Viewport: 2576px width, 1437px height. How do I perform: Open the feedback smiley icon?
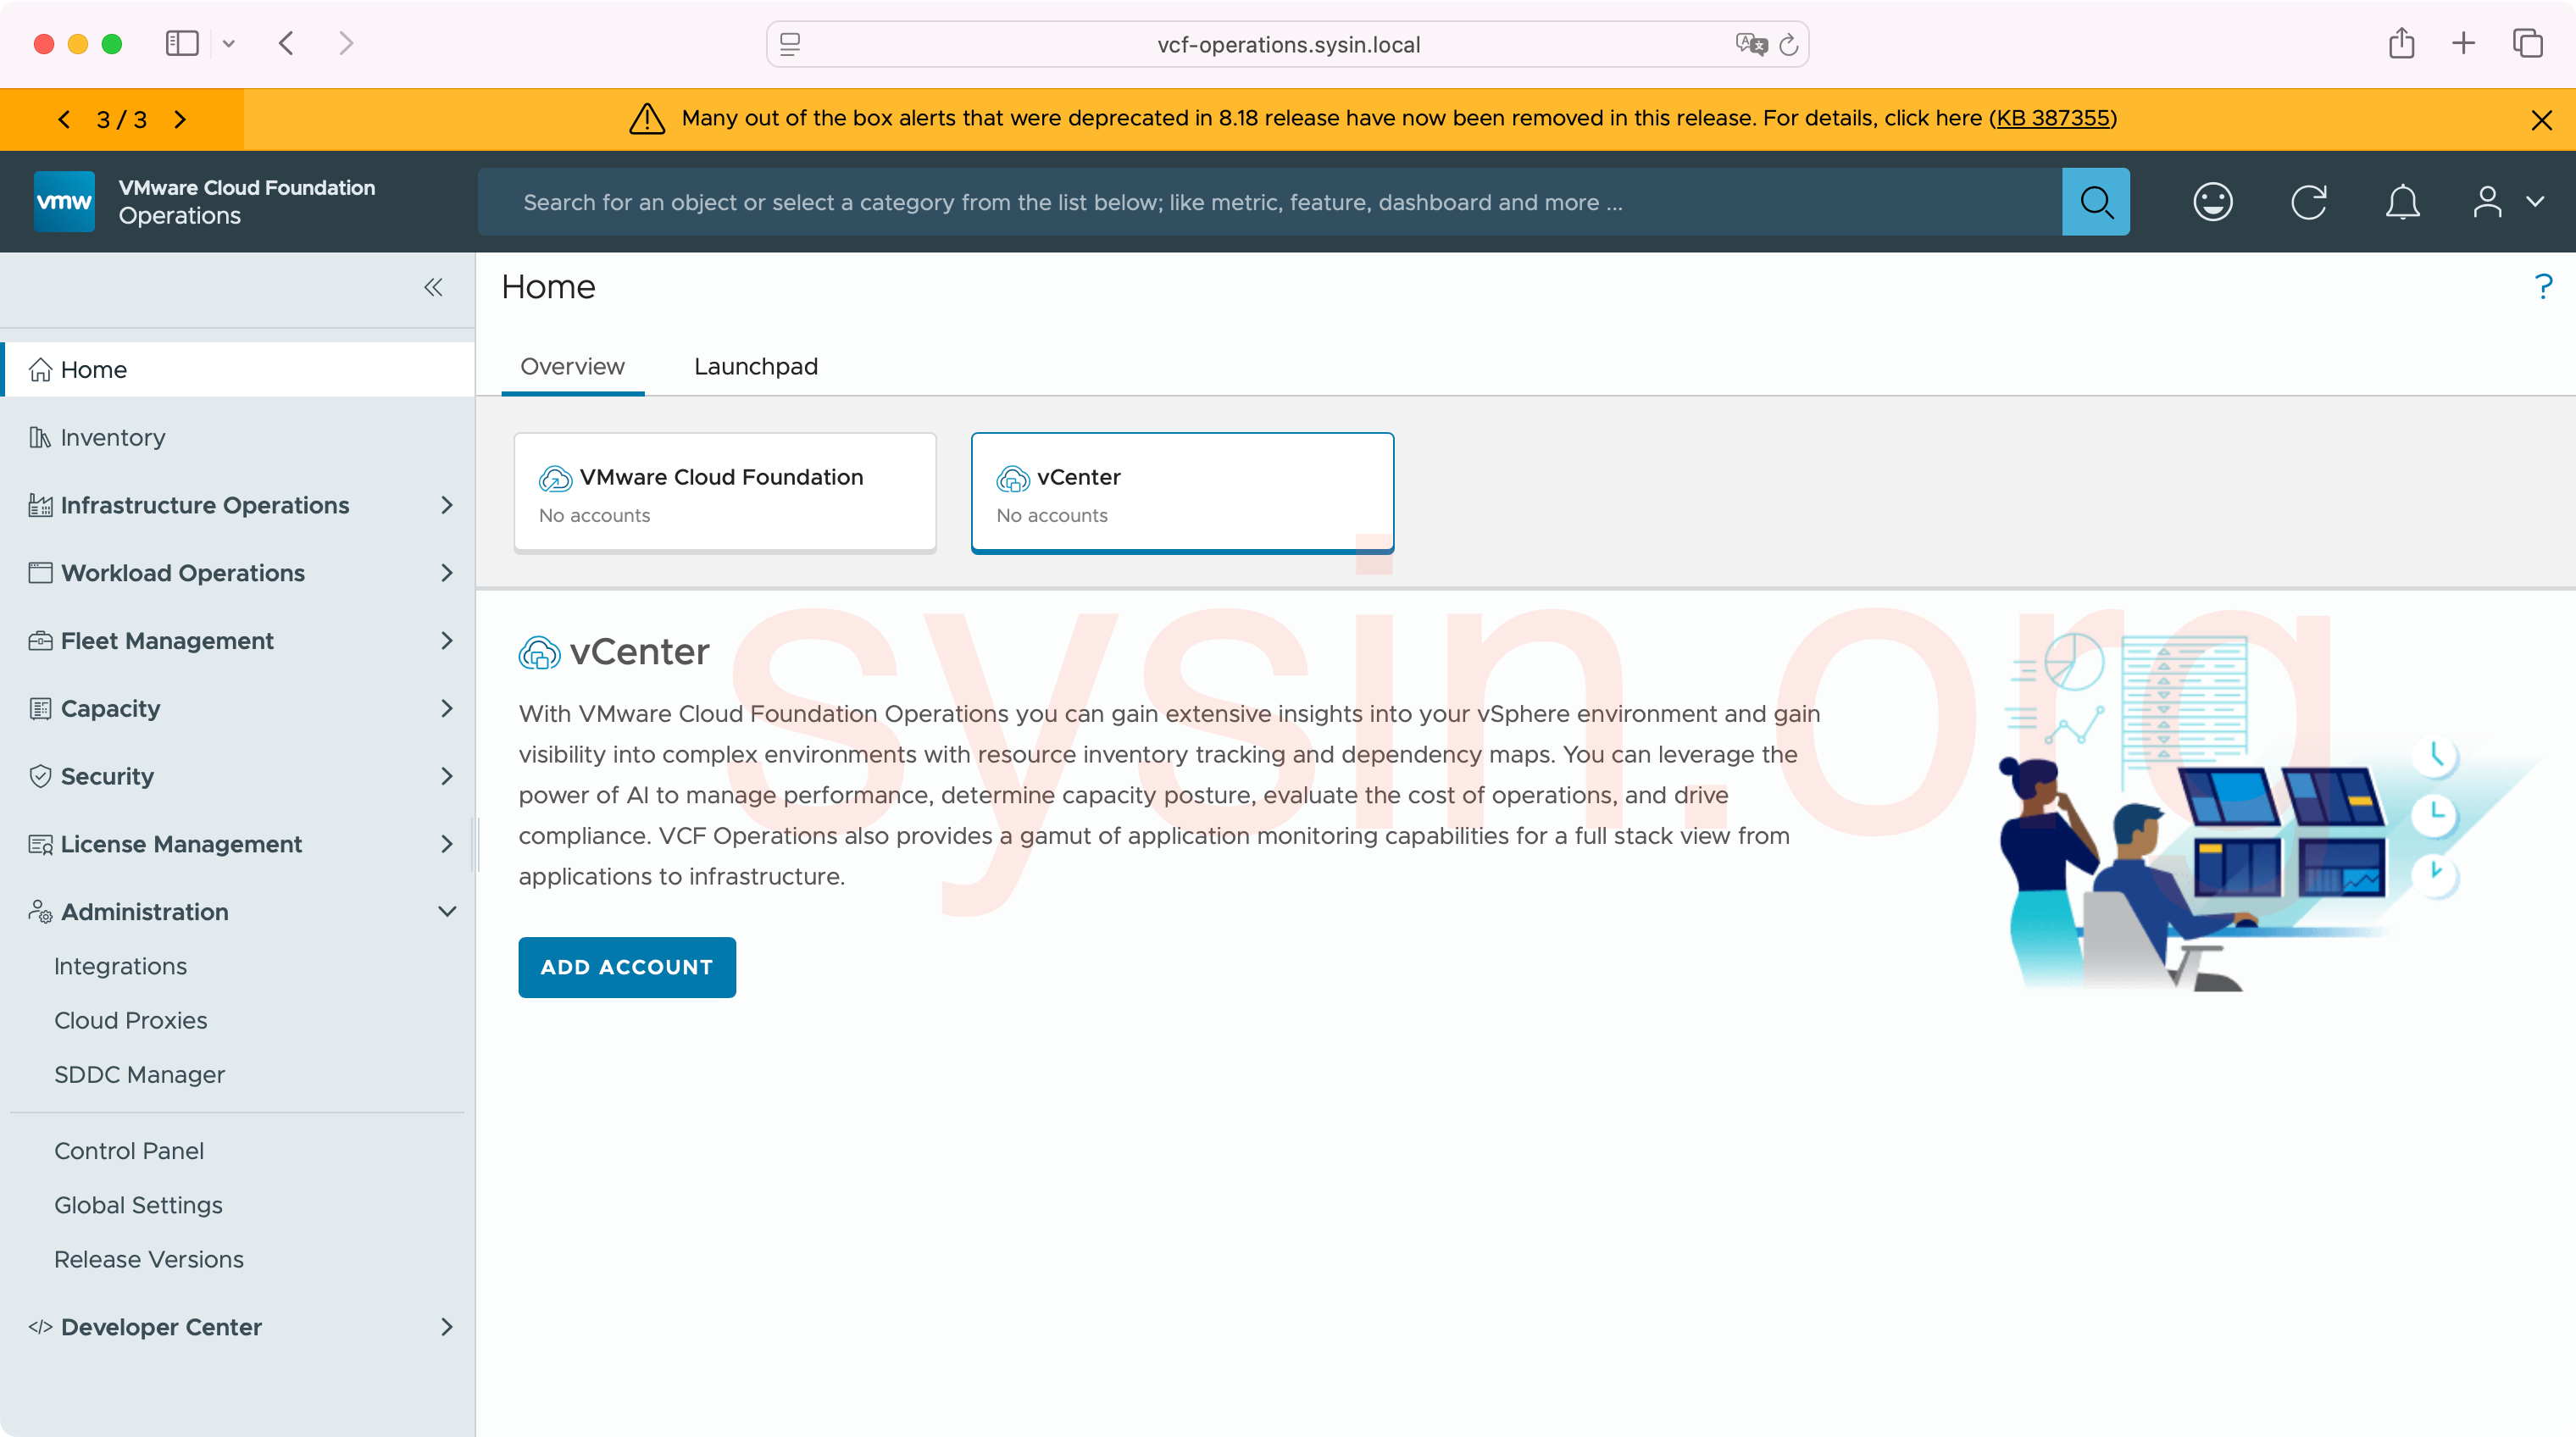click(x=2212, y=202)
